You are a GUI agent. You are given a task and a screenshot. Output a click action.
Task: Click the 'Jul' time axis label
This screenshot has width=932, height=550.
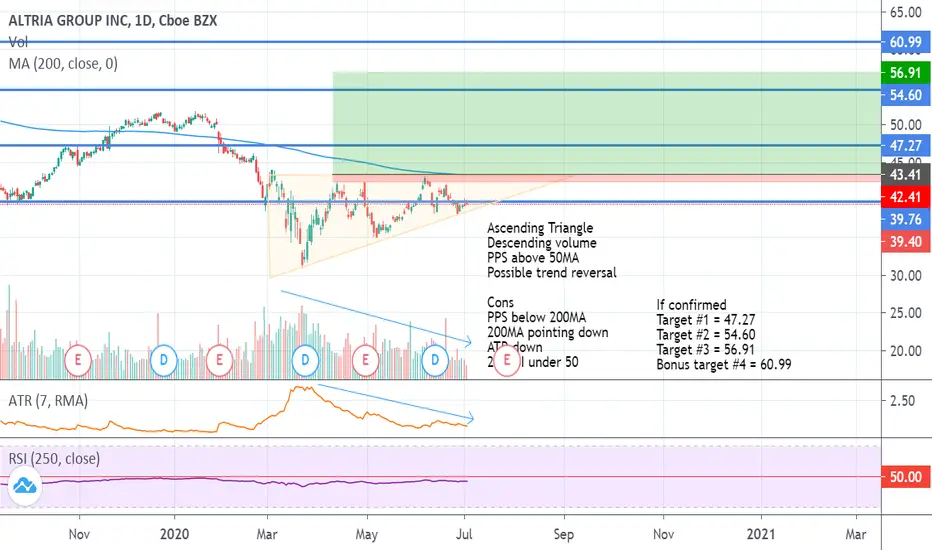(464, 534)
